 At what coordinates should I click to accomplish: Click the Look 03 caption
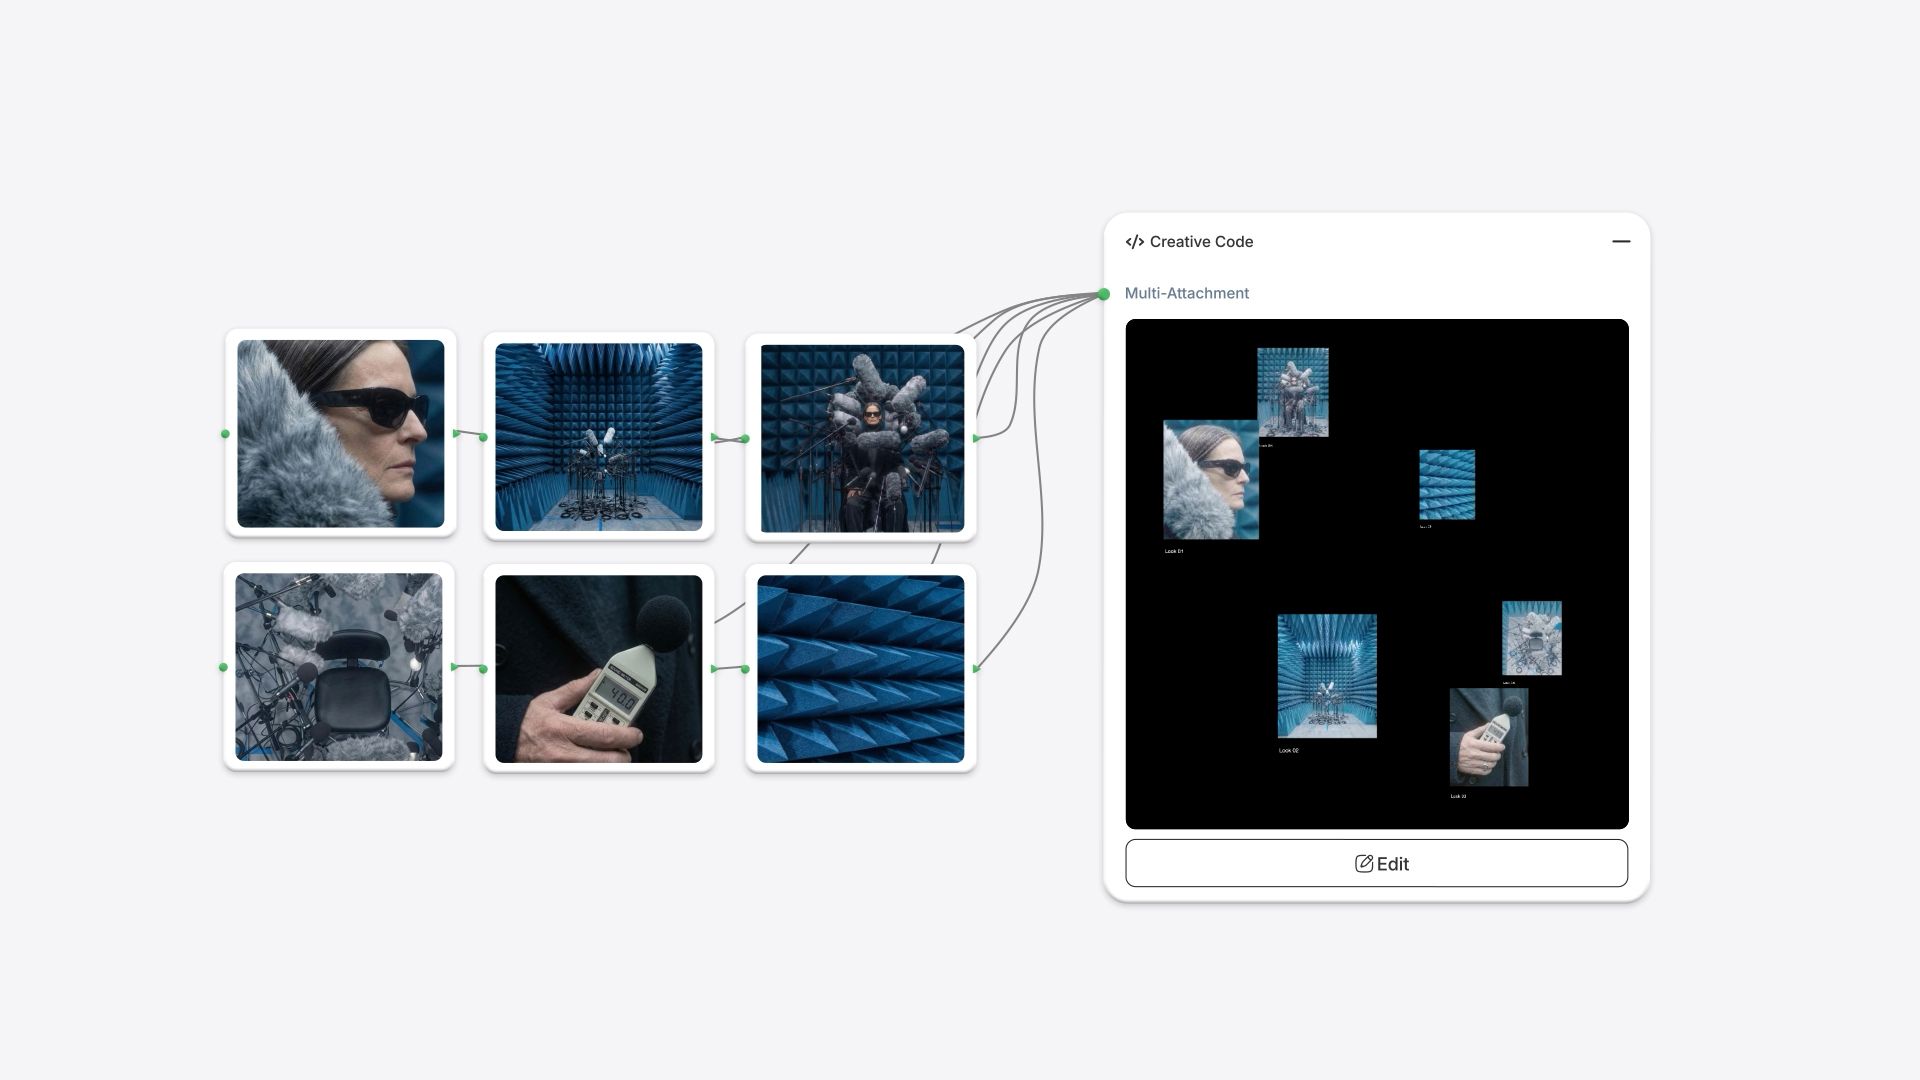click(1458, 796)
